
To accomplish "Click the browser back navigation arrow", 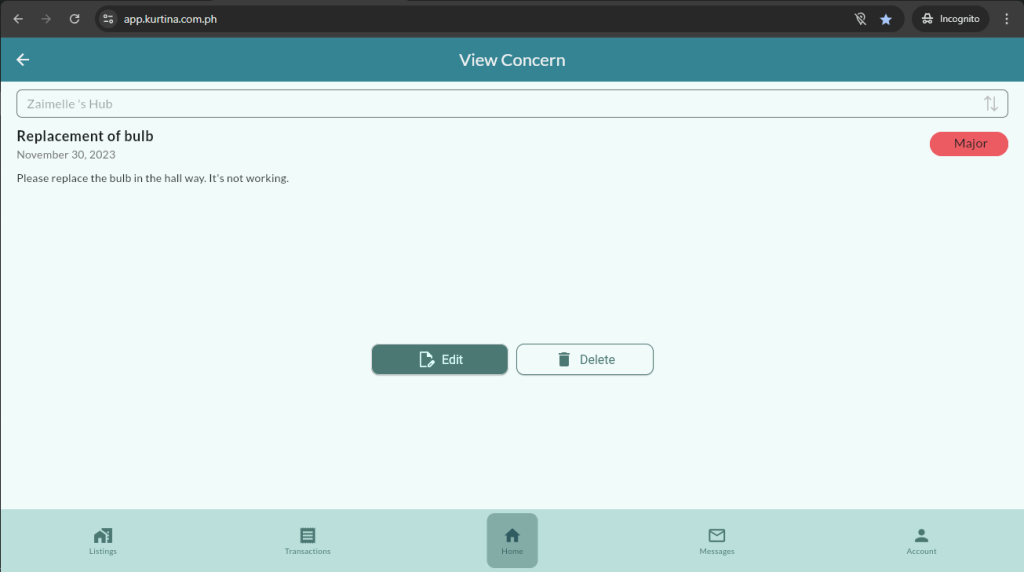I will tap(18, 19).
